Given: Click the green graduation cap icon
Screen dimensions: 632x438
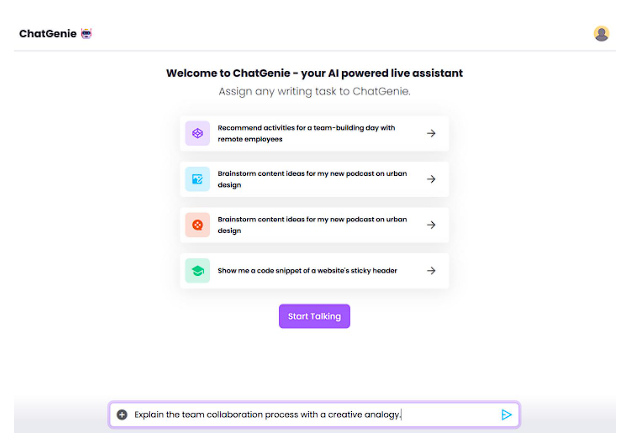Looking at the screenshot, I should pyautogui.click(x=198, y=270).
